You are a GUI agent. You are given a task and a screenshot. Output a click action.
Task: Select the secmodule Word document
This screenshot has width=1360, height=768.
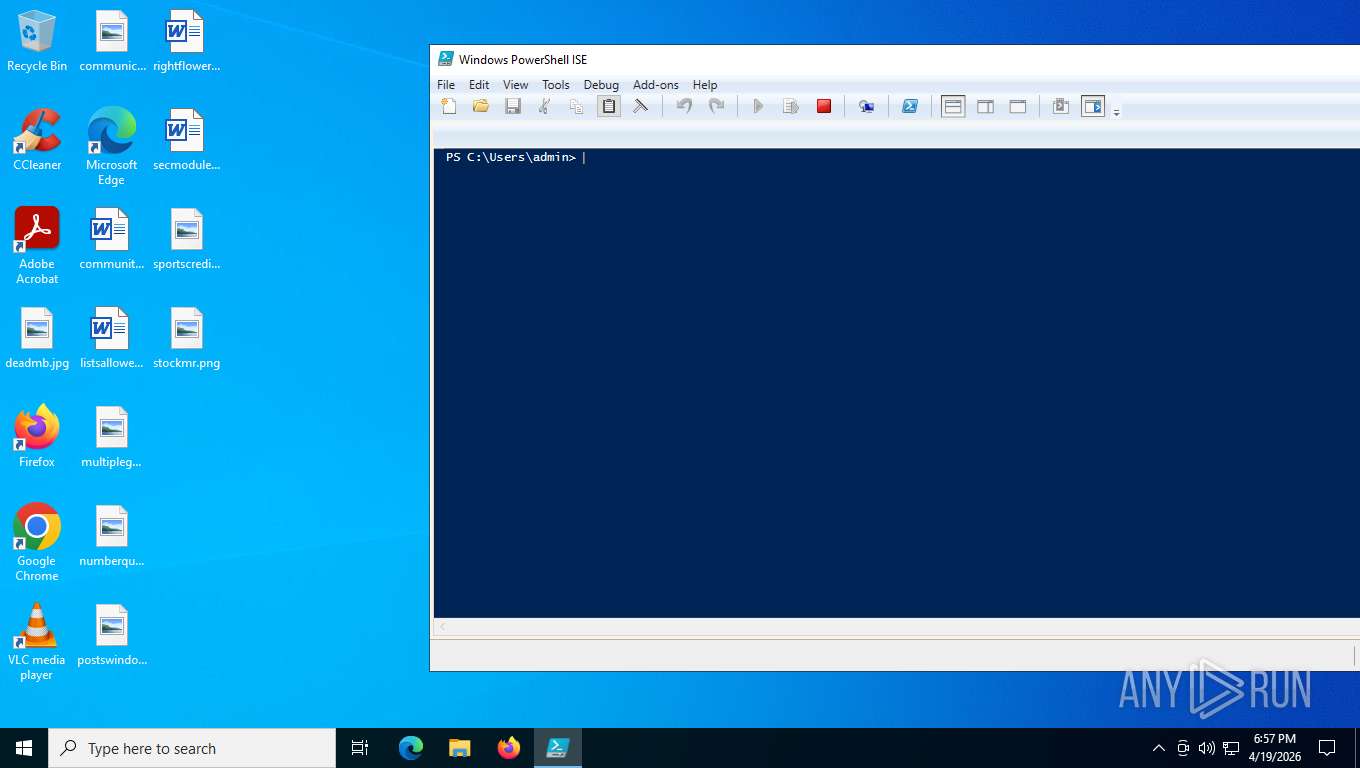click(186, 140)
